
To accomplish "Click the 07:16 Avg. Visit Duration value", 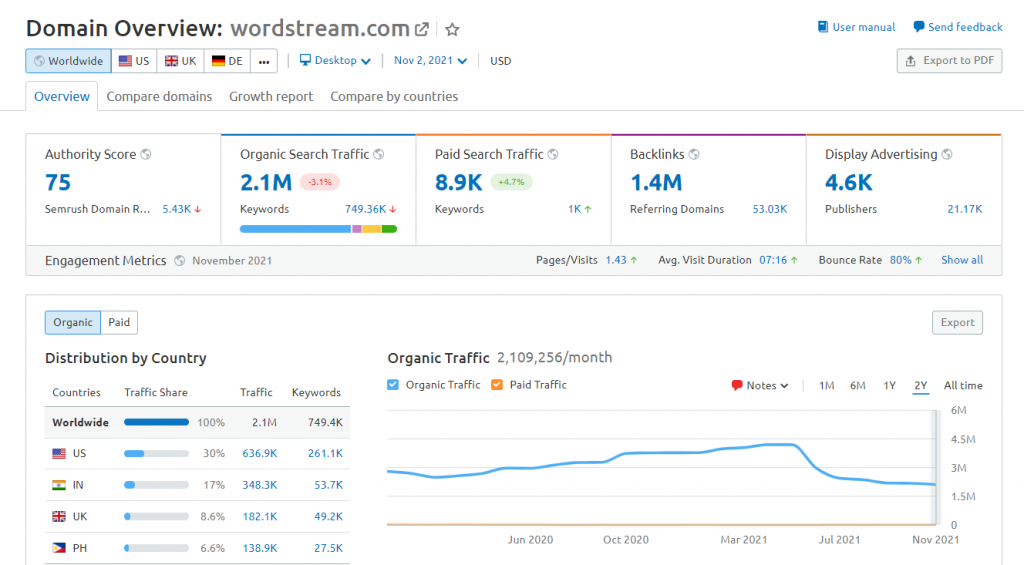I will tap(773, 260).
